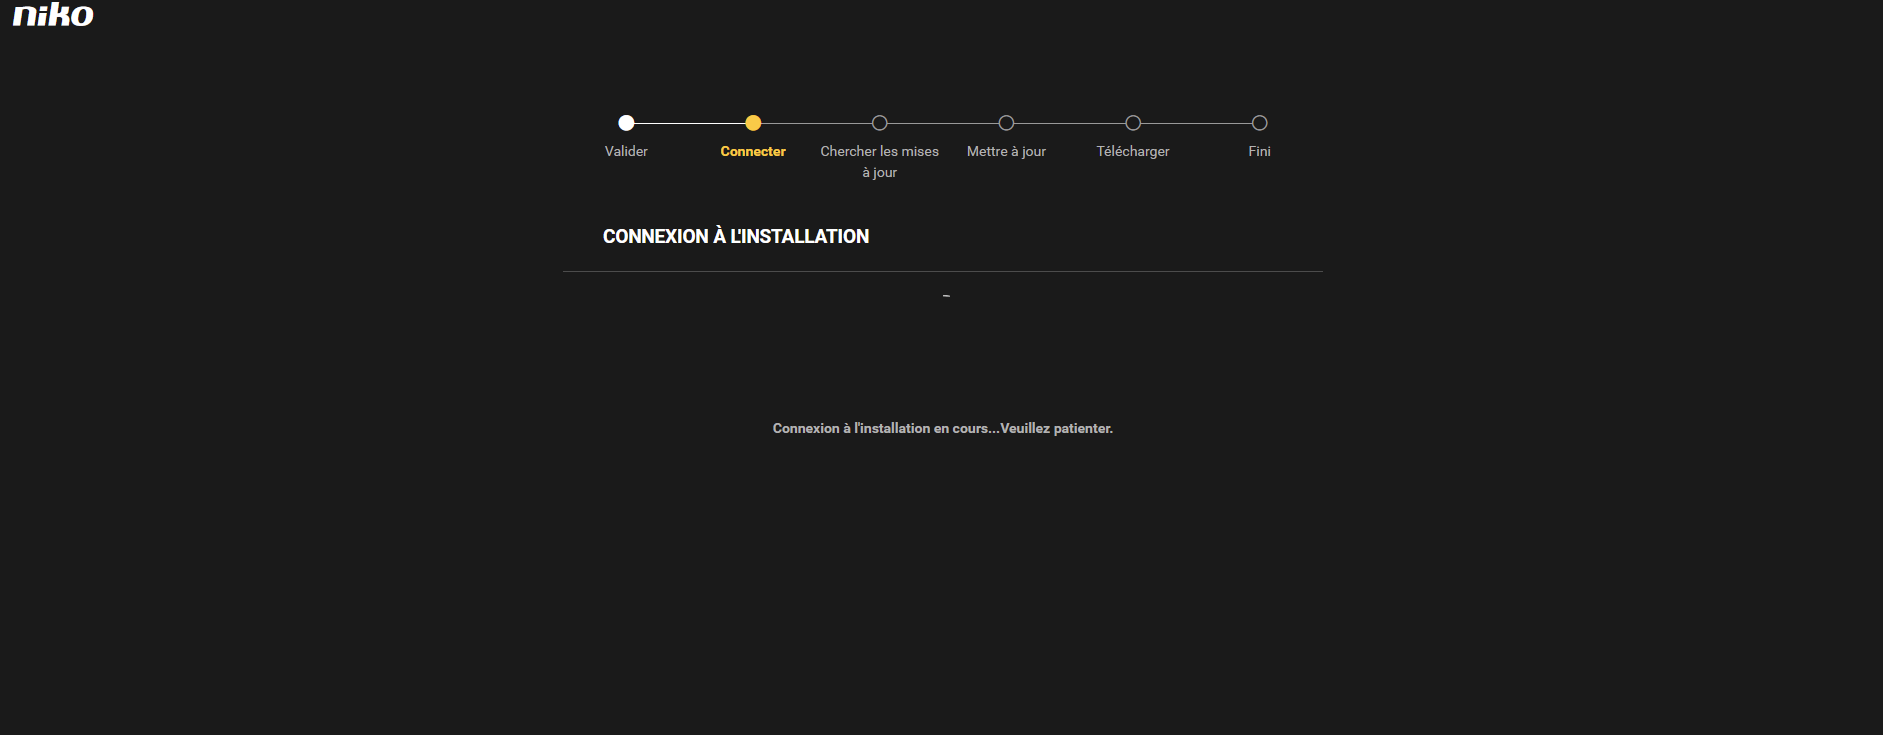This screenshot has width=1883, height=735.
Task: Go to the Valider step label
Action: [626, 151]
